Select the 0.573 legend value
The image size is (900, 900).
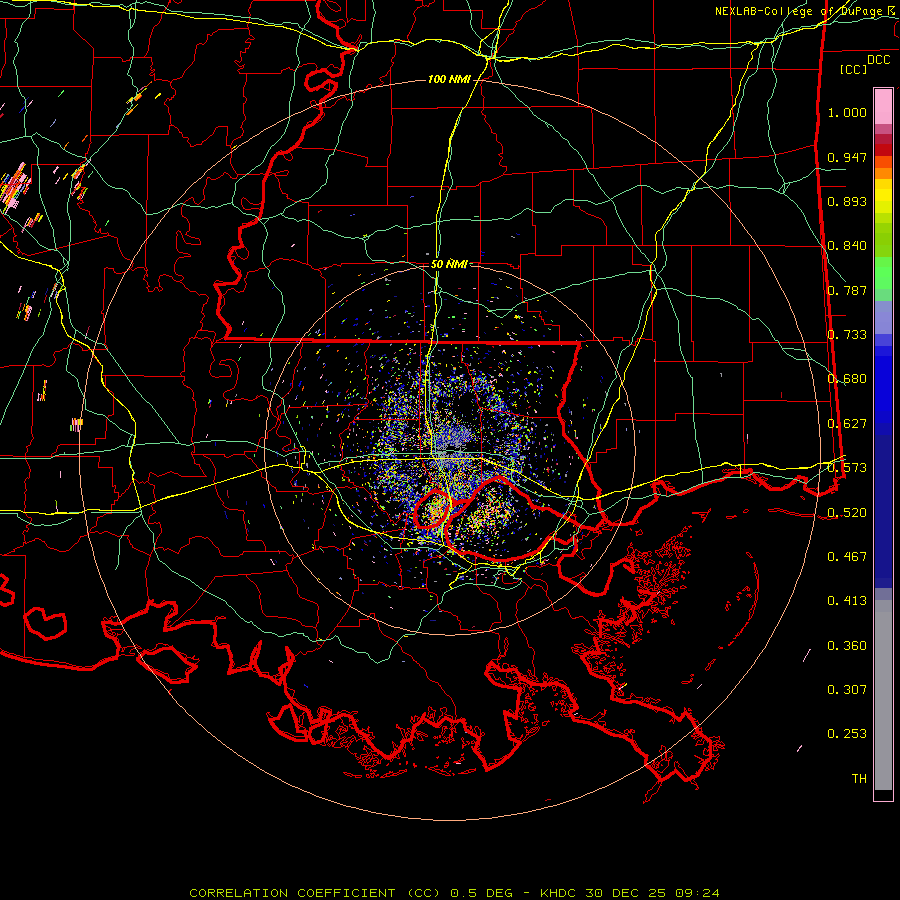pos(847,468)
